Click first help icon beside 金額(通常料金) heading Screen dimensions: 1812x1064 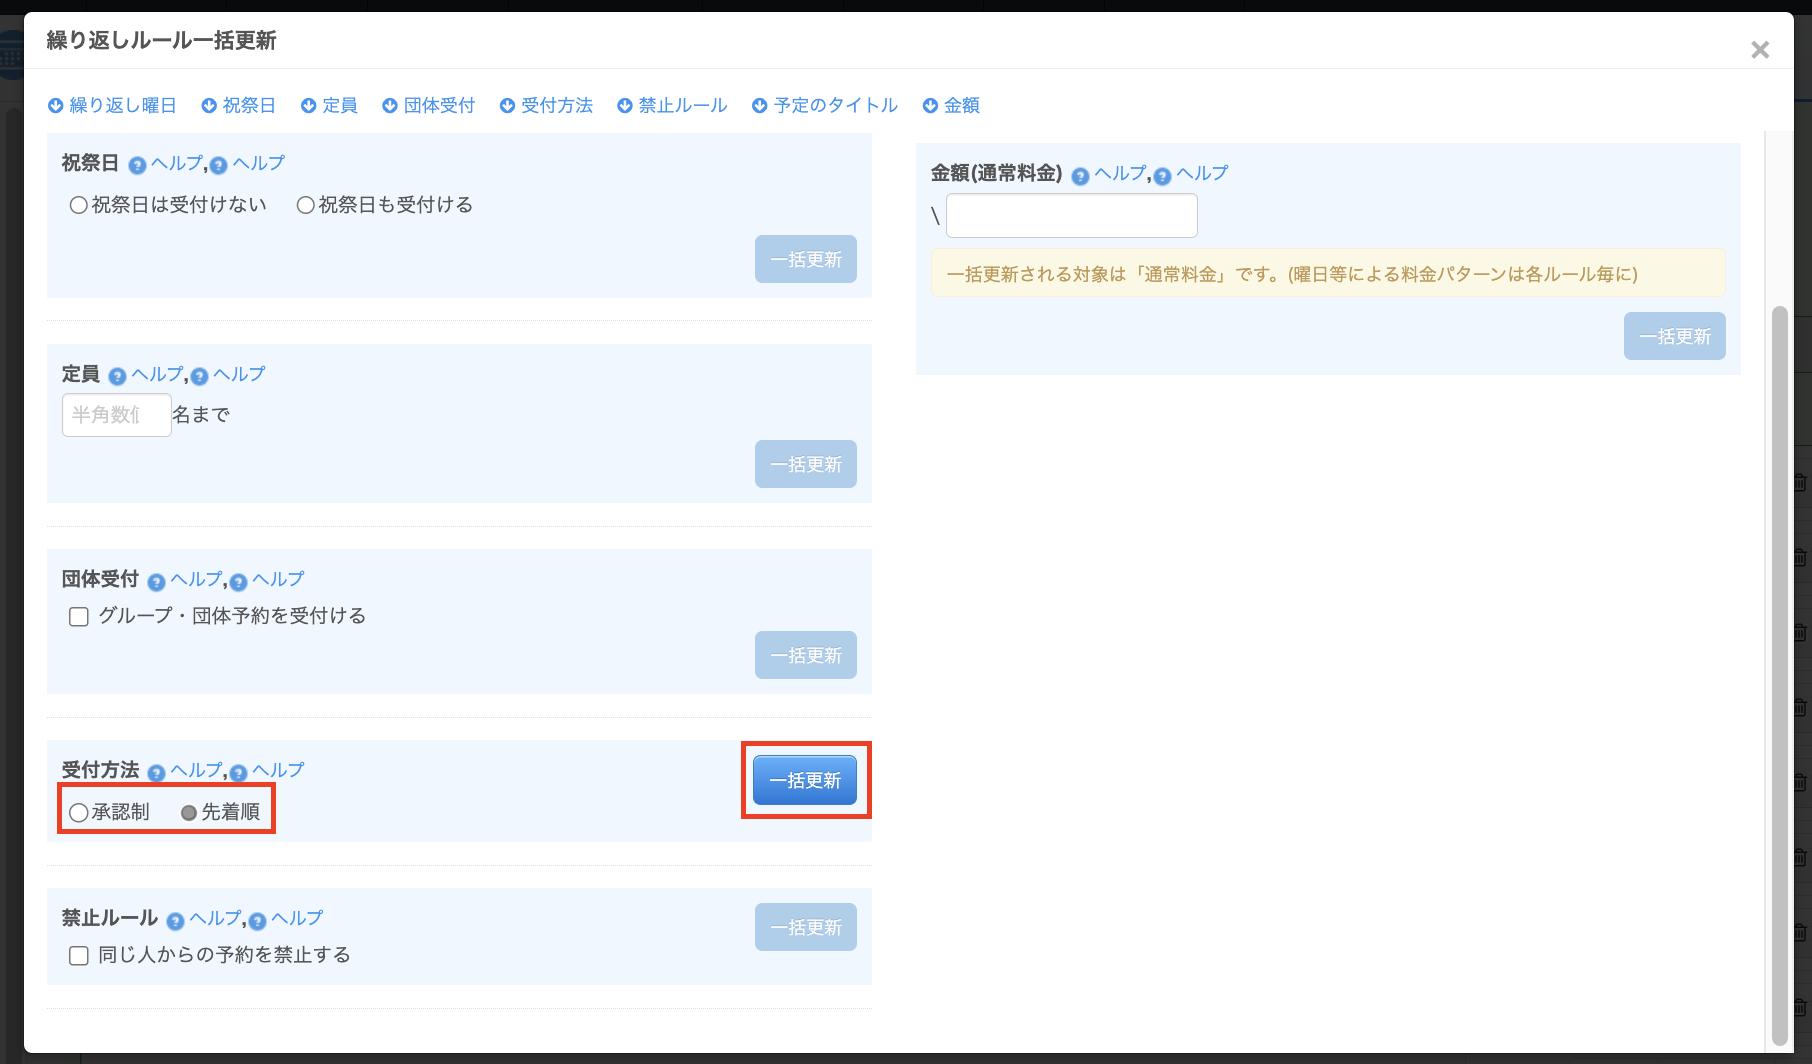coord(1081,177)
